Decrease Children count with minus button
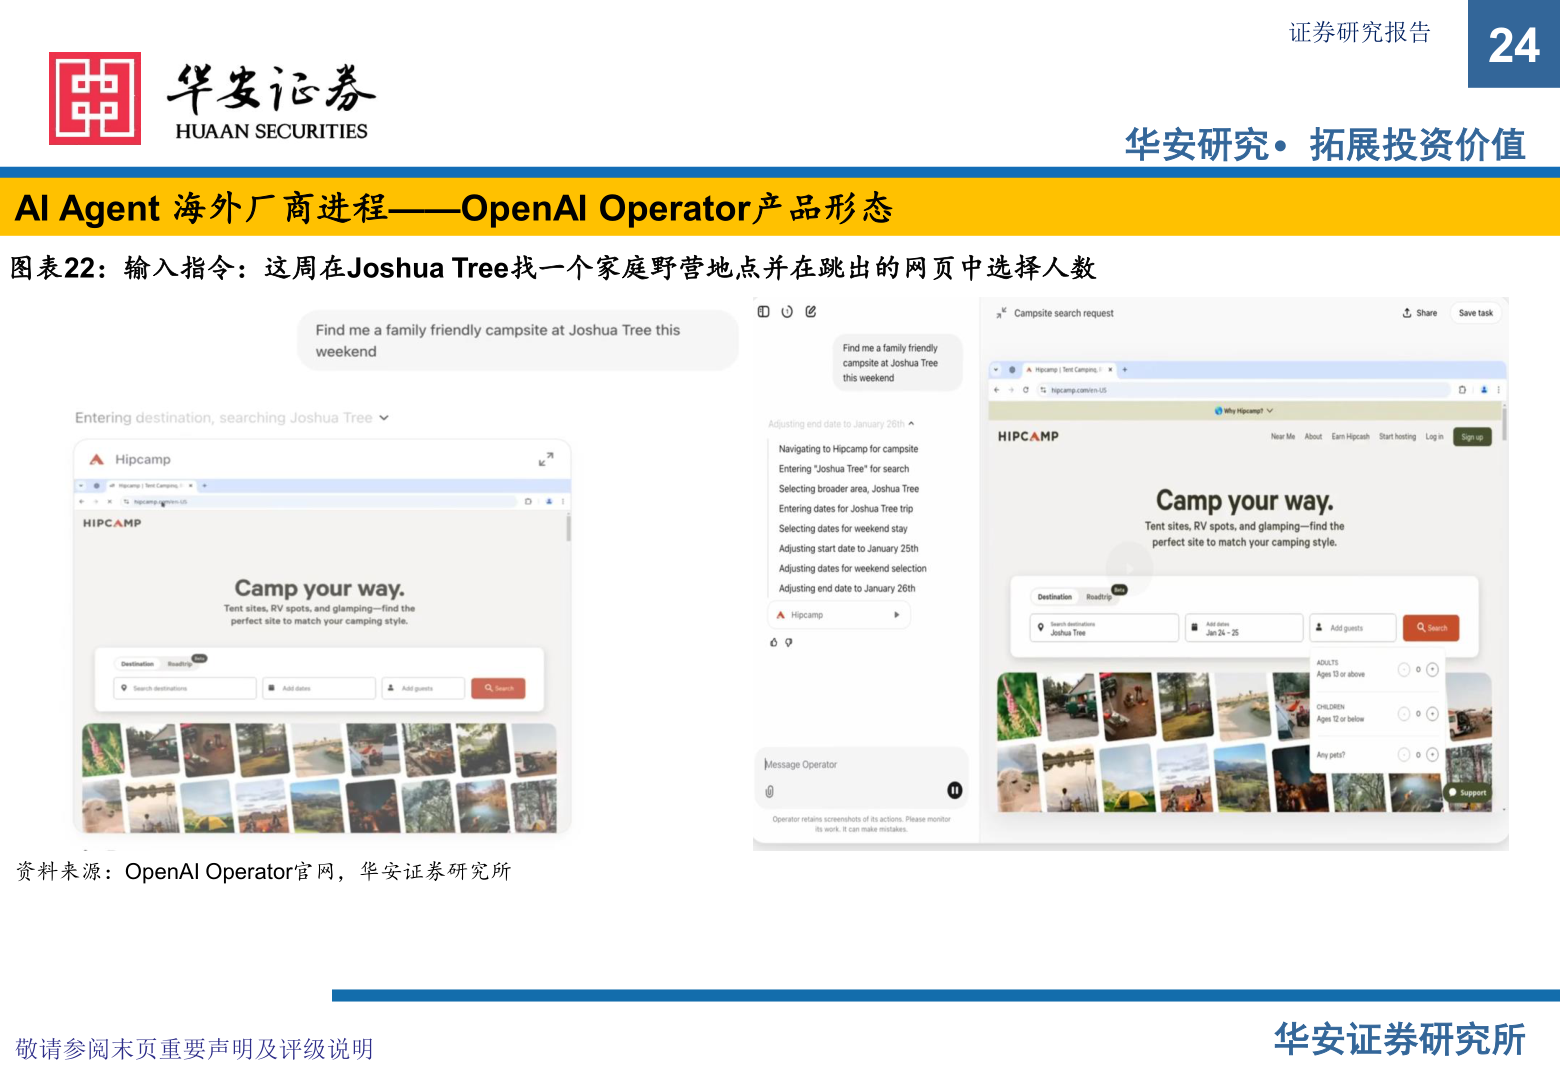 1404,713
